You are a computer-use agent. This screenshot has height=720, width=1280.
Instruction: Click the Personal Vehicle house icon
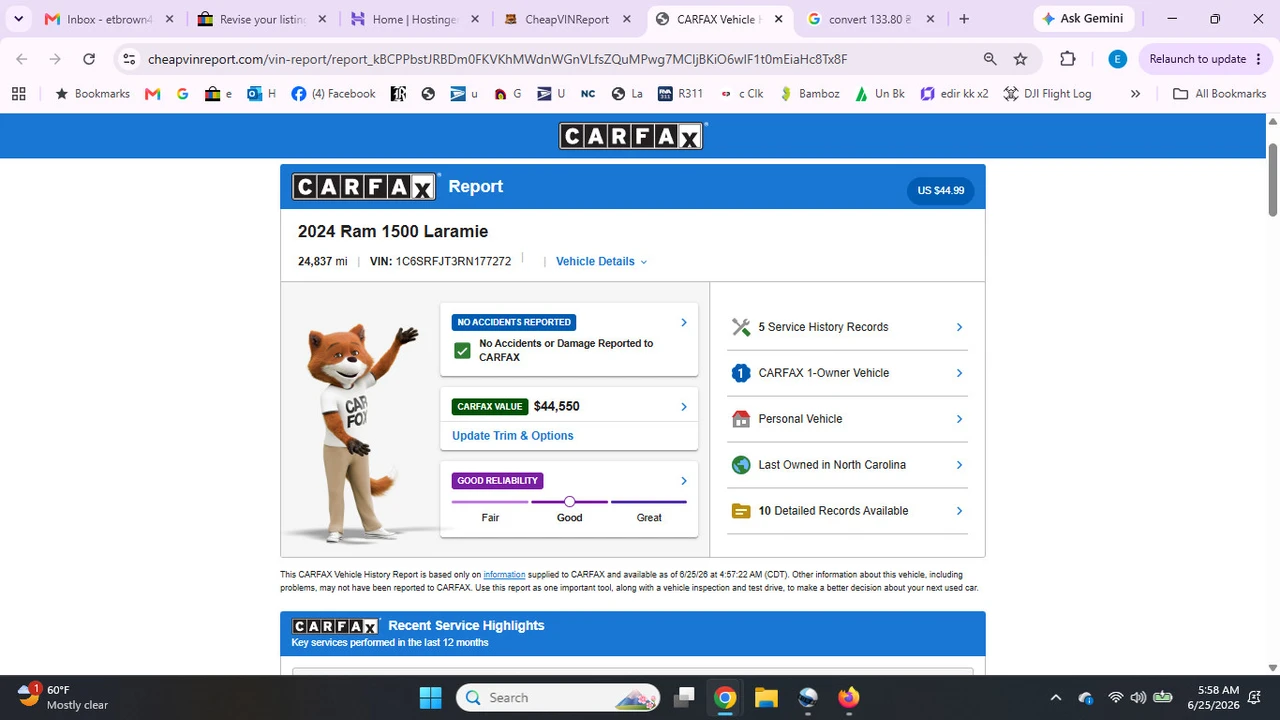coord(741,419)
